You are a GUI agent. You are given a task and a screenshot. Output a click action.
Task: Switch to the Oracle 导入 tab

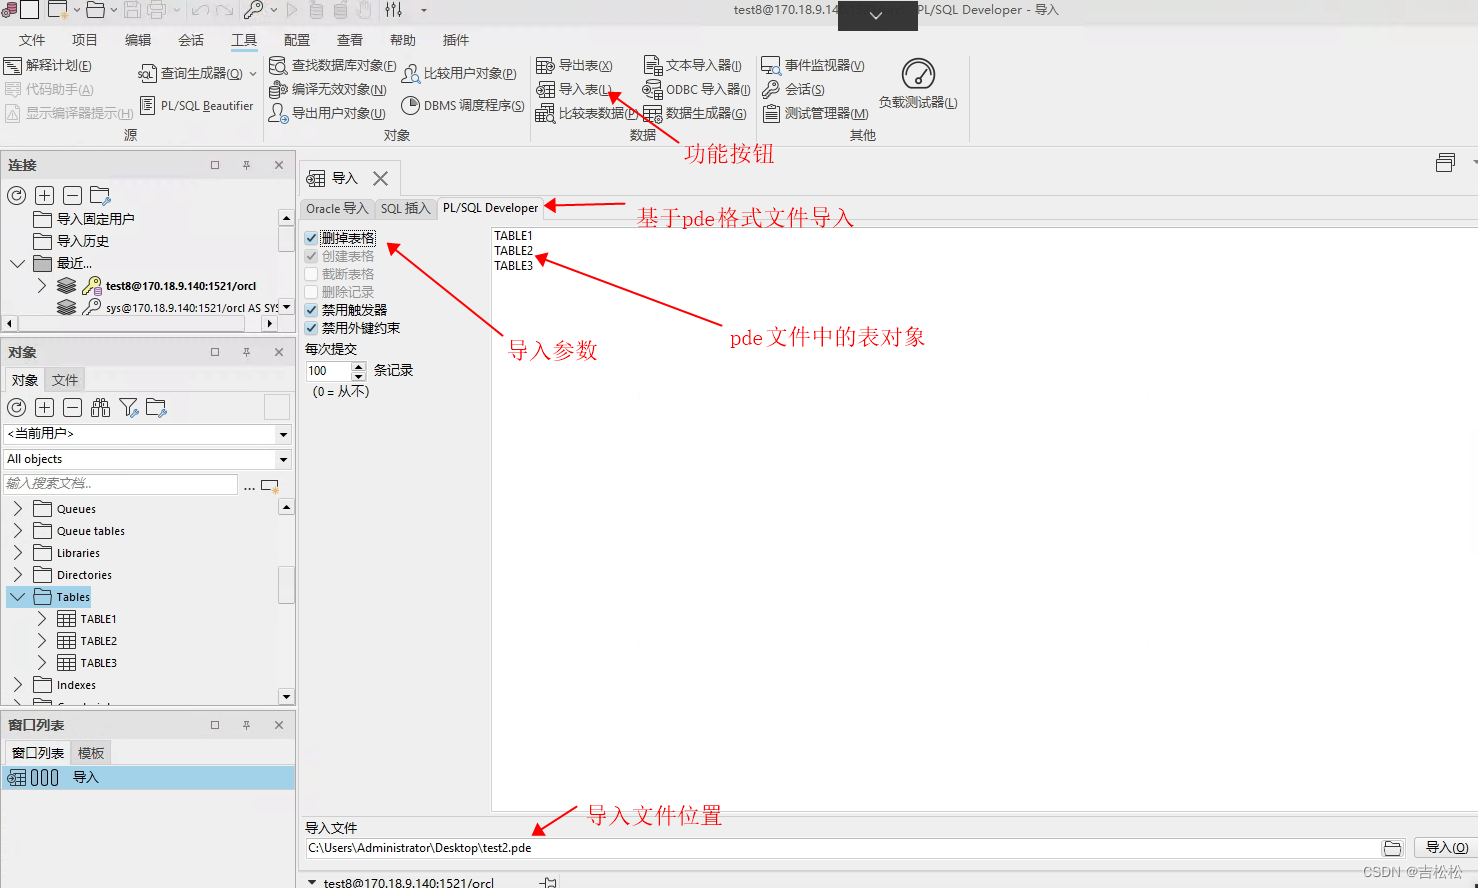(337, 208)
